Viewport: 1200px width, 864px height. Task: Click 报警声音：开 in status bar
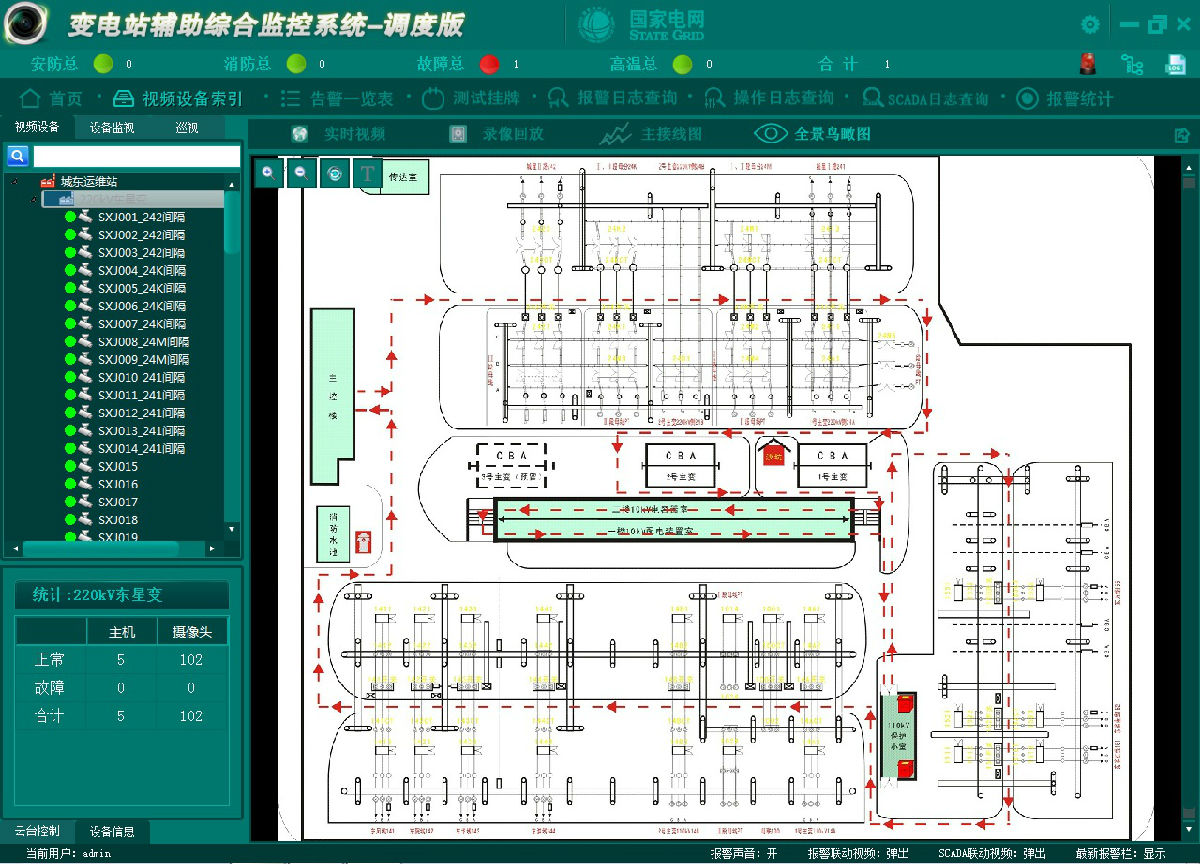(x=744, y=854)
